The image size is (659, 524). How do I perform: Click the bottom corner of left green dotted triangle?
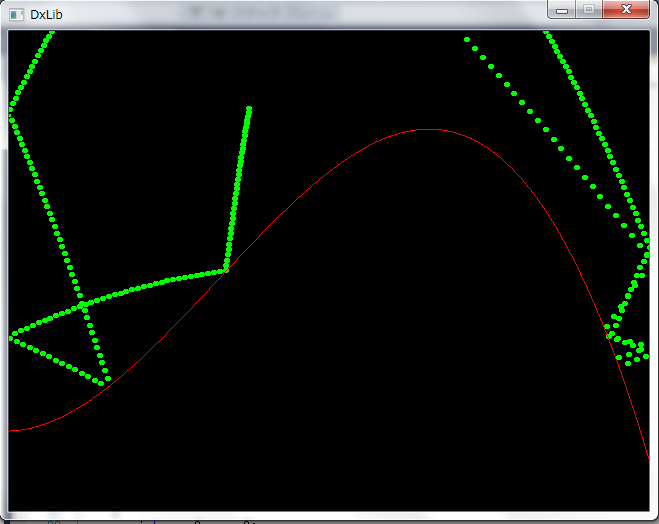click(104, 382)
